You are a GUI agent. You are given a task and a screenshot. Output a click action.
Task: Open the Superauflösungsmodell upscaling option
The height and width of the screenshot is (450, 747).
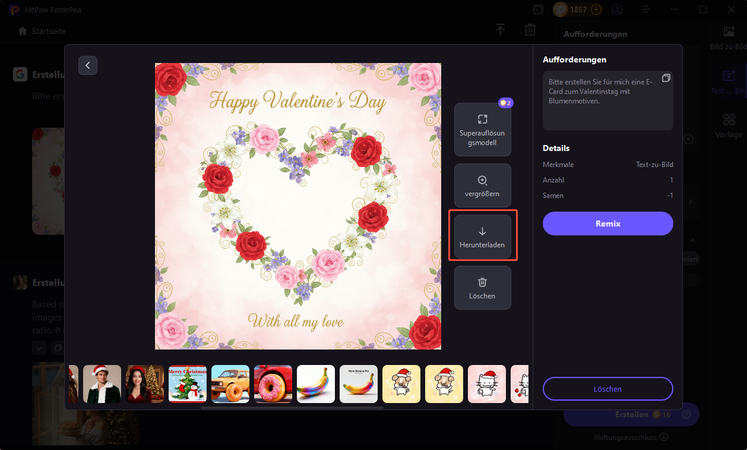click(x=482, y=131)
